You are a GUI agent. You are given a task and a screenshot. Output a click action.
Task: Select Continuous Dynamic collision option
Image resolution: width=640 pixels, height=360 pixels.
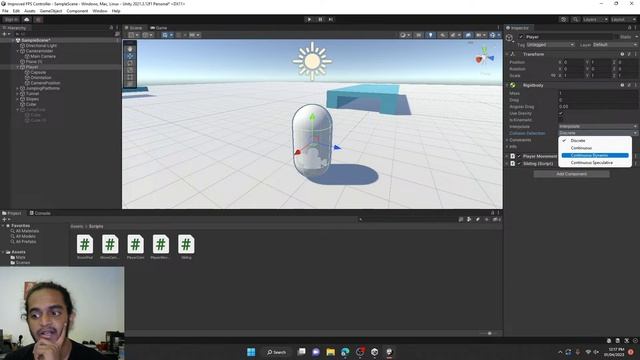pos(595,156)
